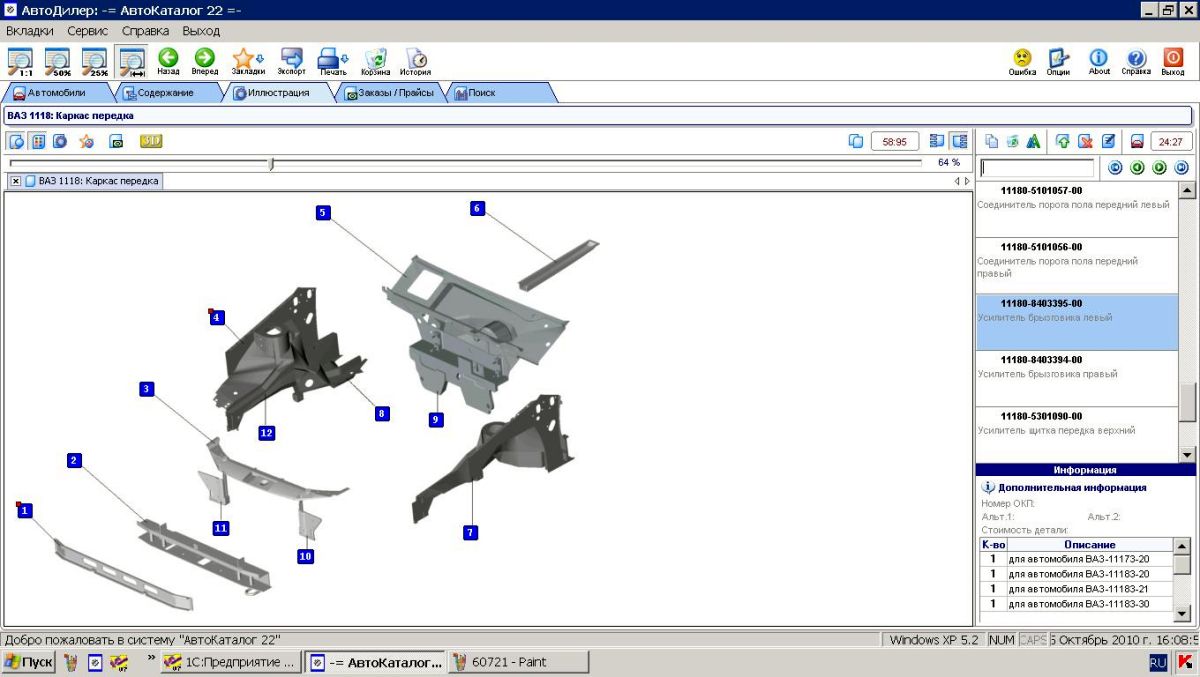Click the star bookmark illustration icon
This screenshot has height=677, width=1200.
point(87,141)
